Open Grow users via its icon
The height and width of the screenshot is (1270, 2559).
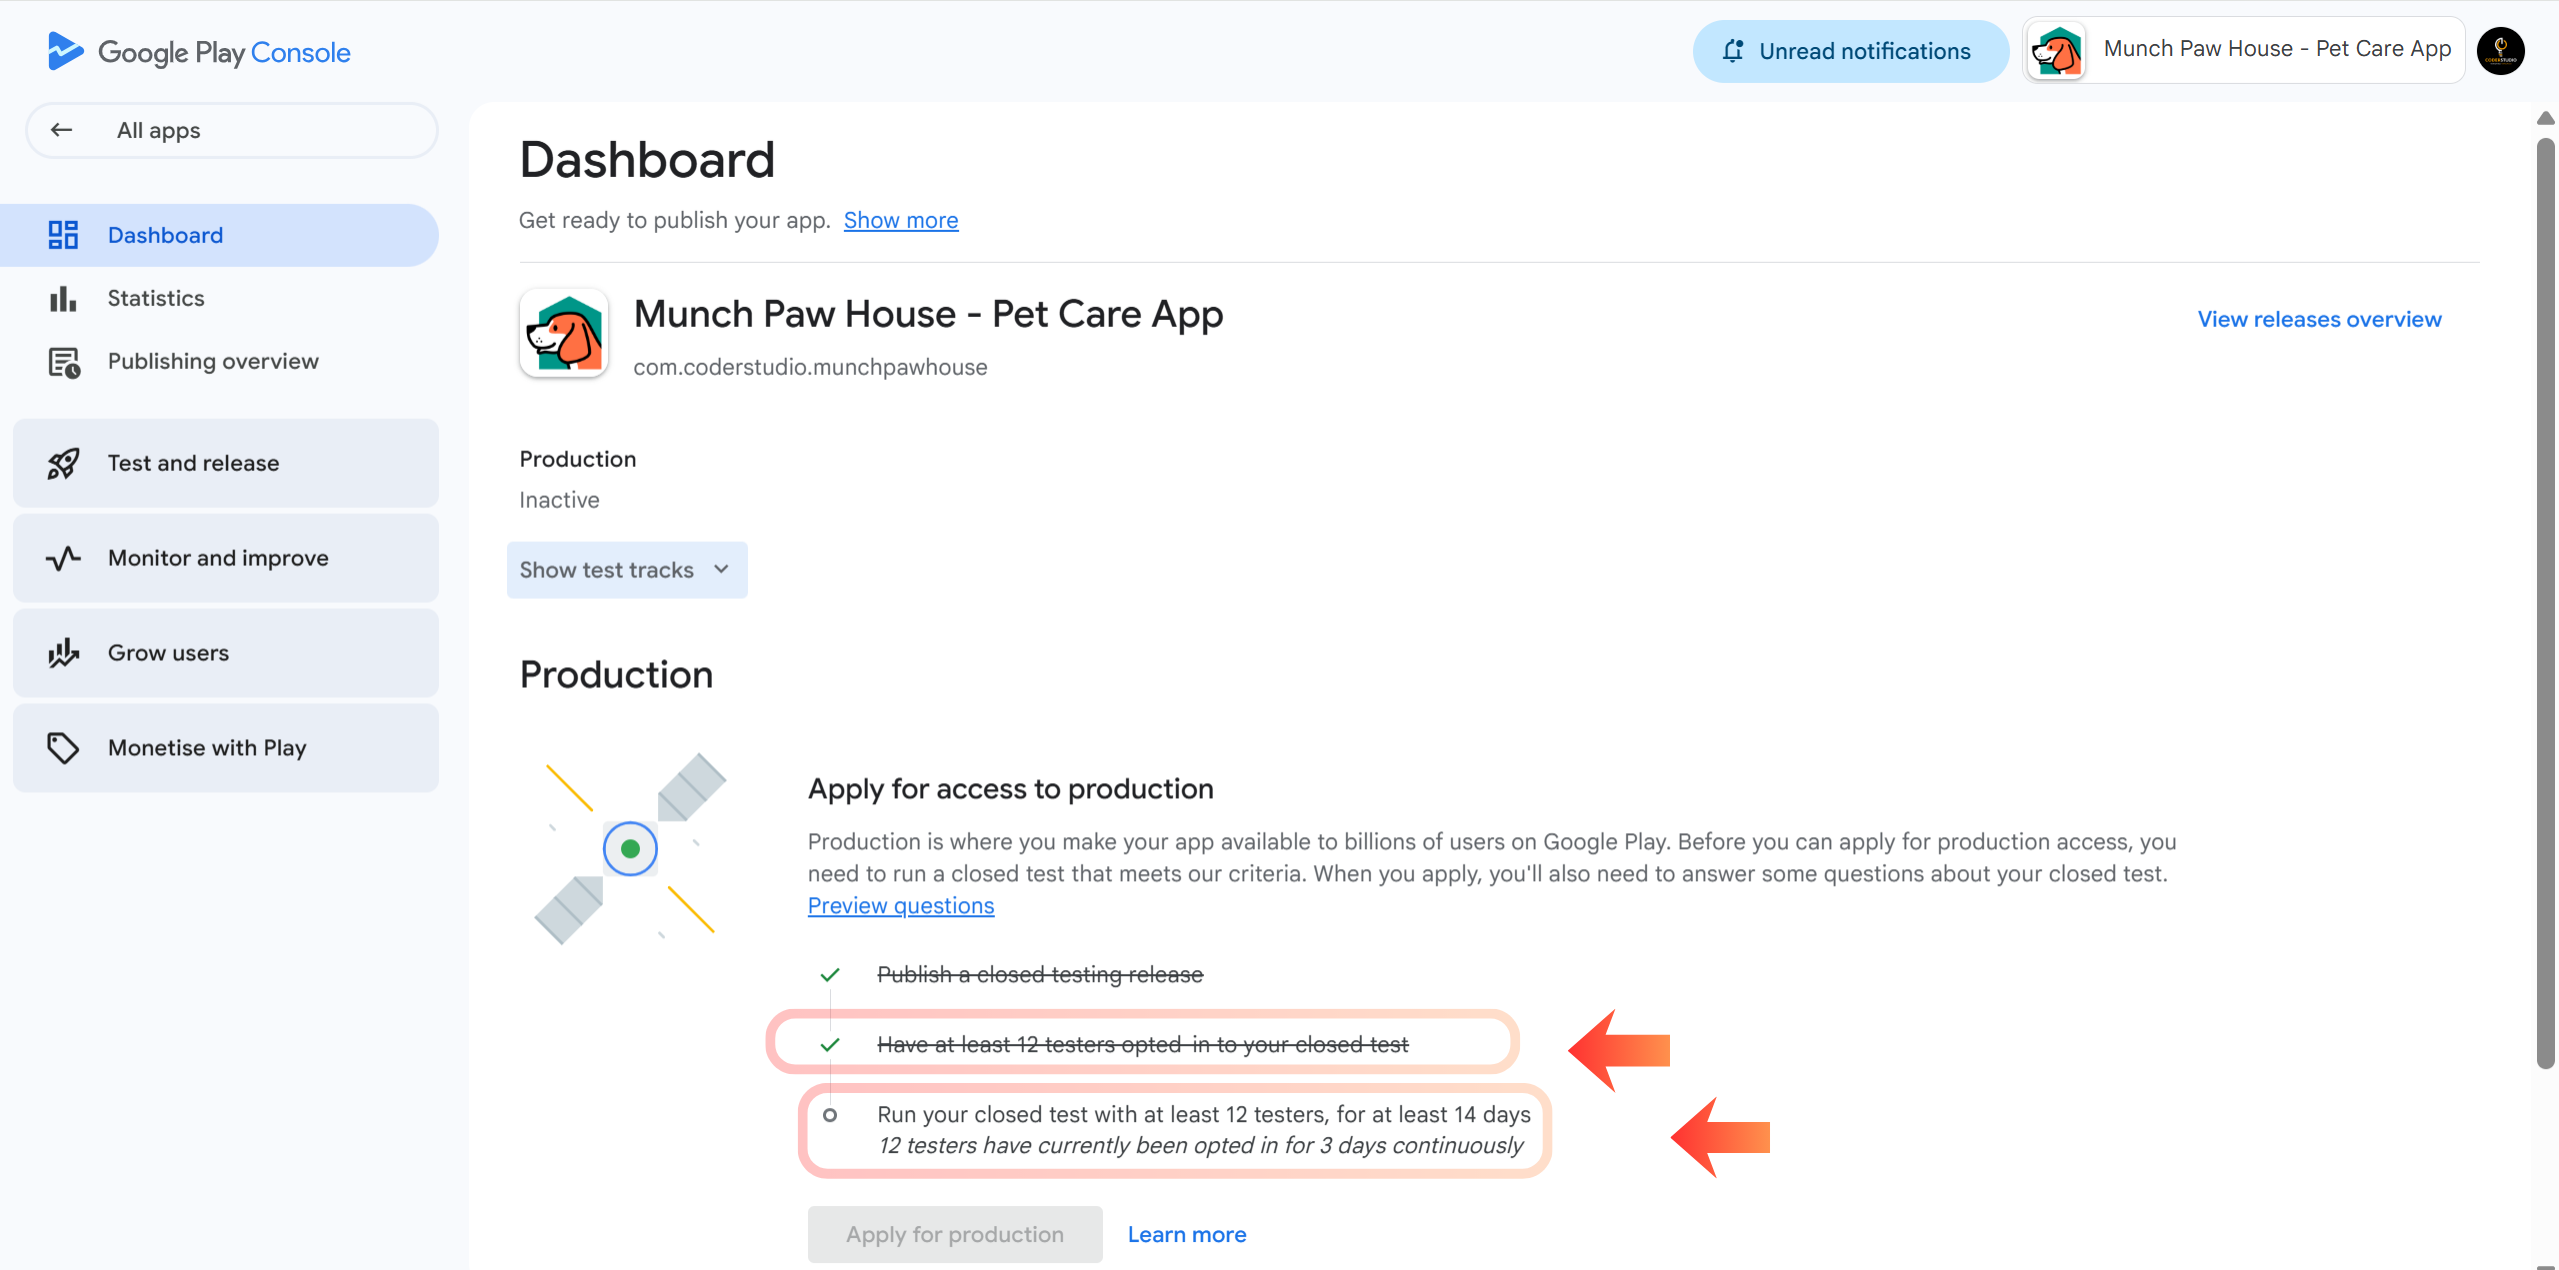[x=62, y=652]
